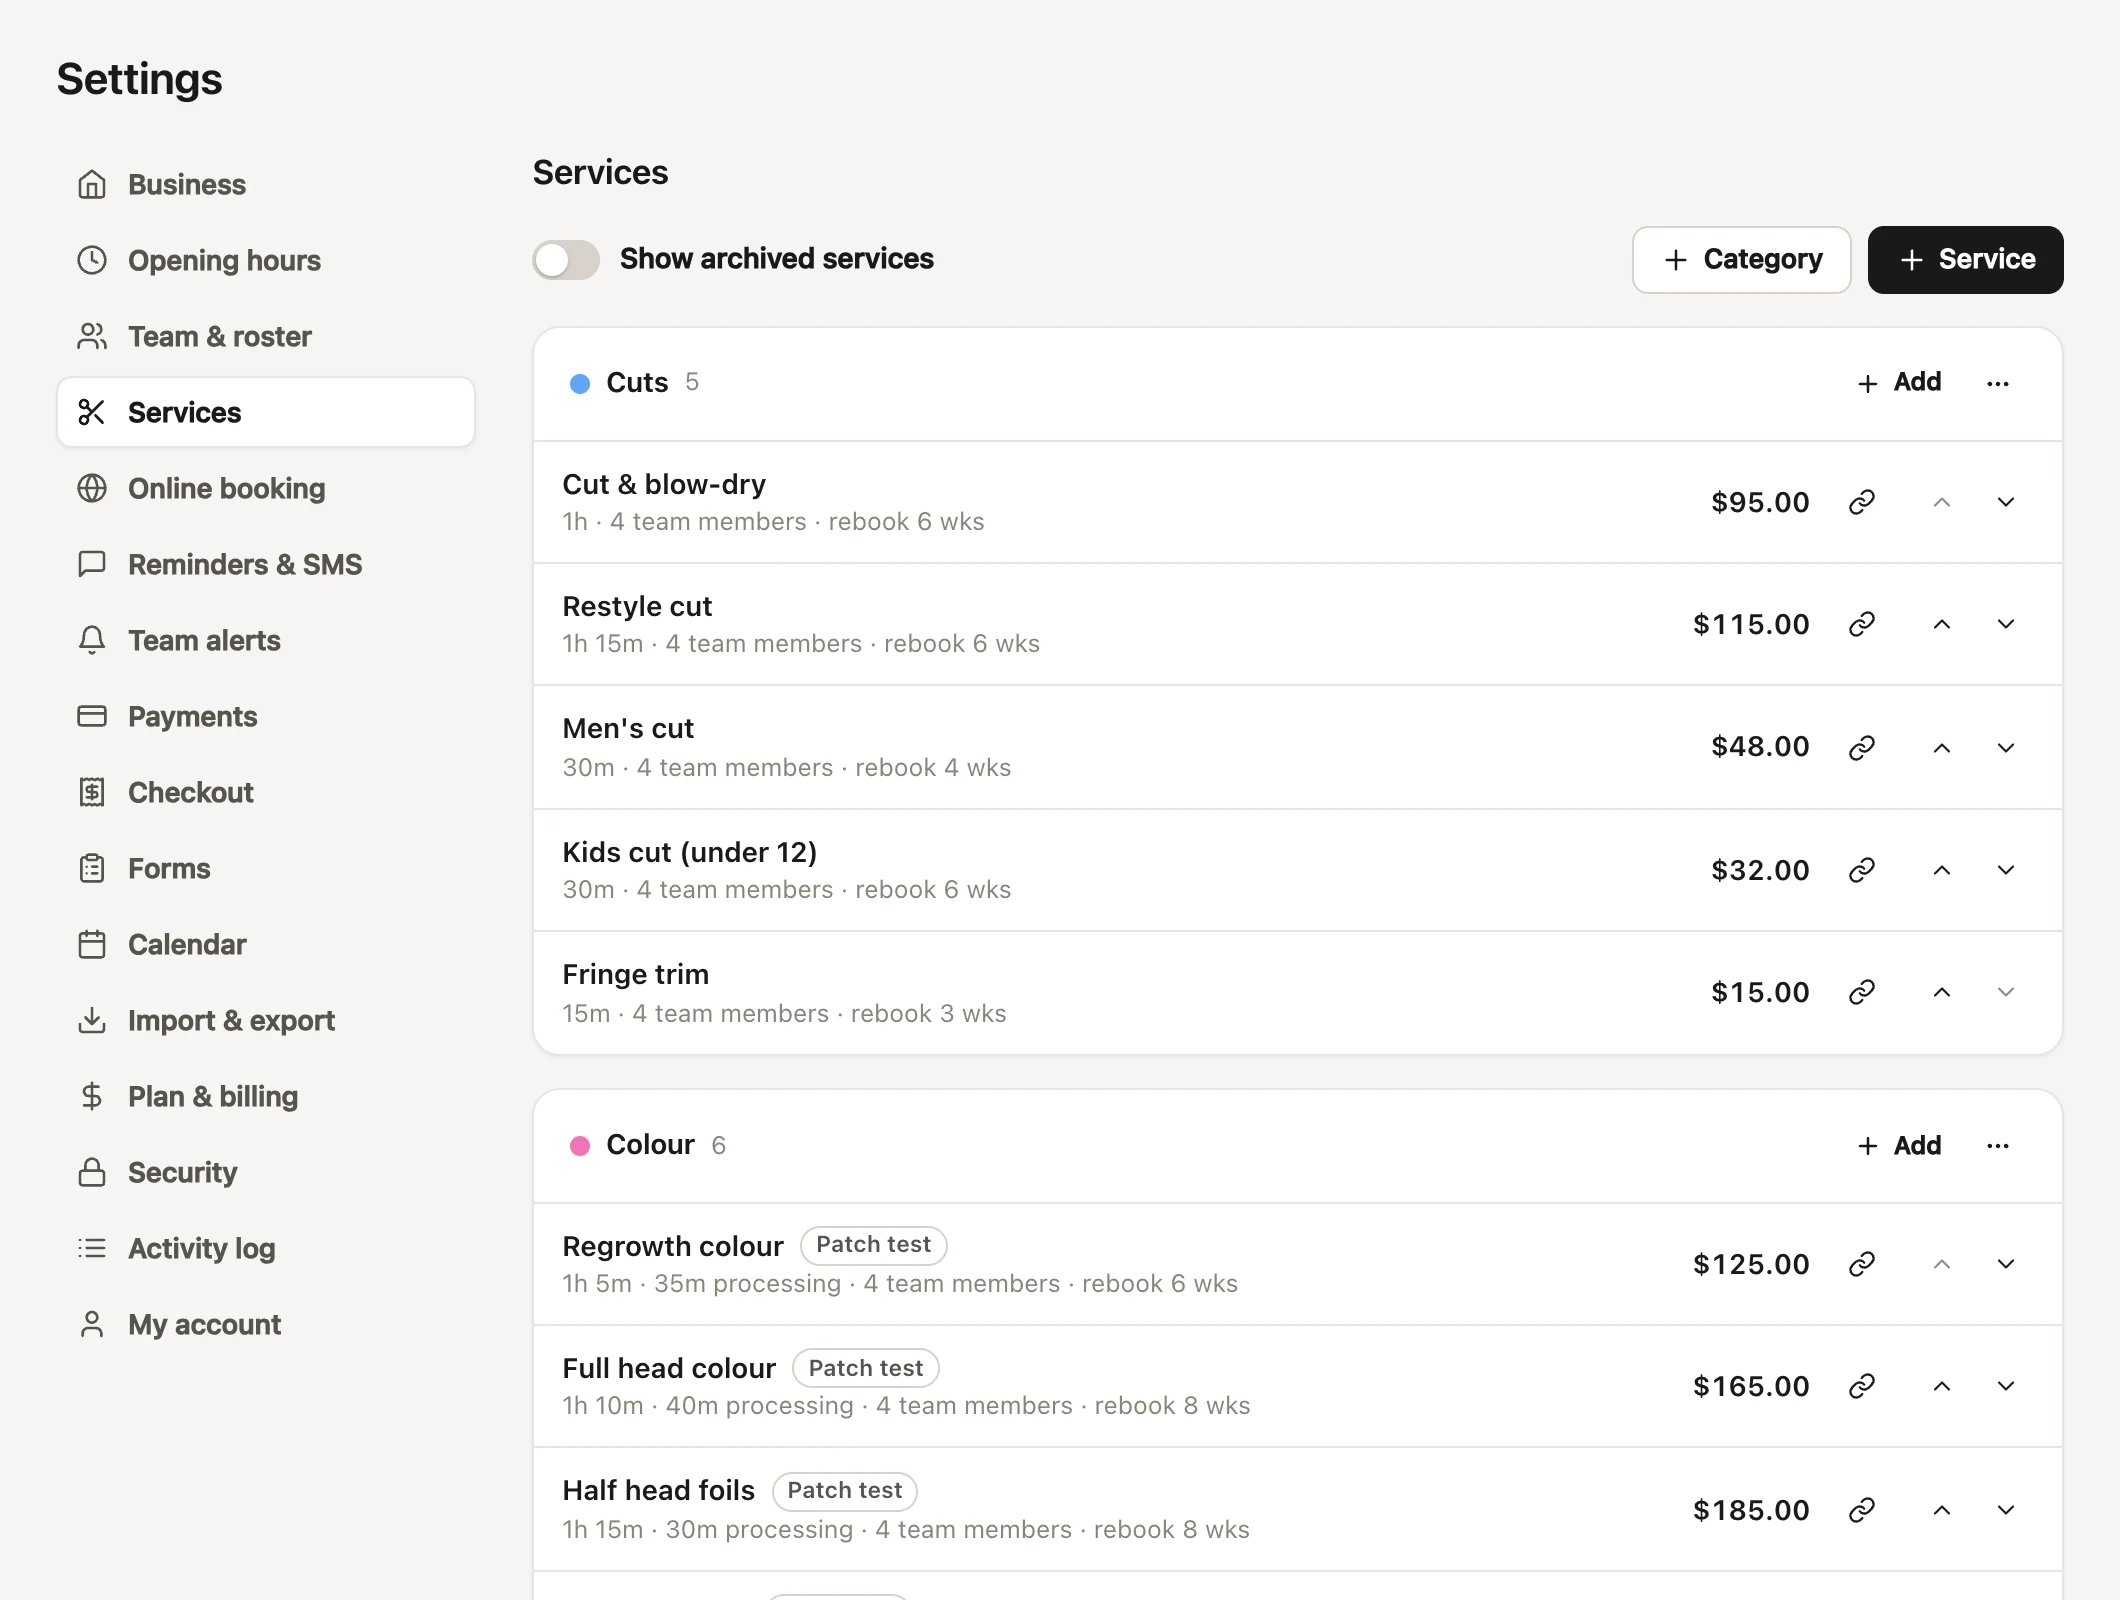The image size is (2120, 1600).
Task: Toggle Show archived services switch
Action: pyautogui.click(x=566, y=260)
